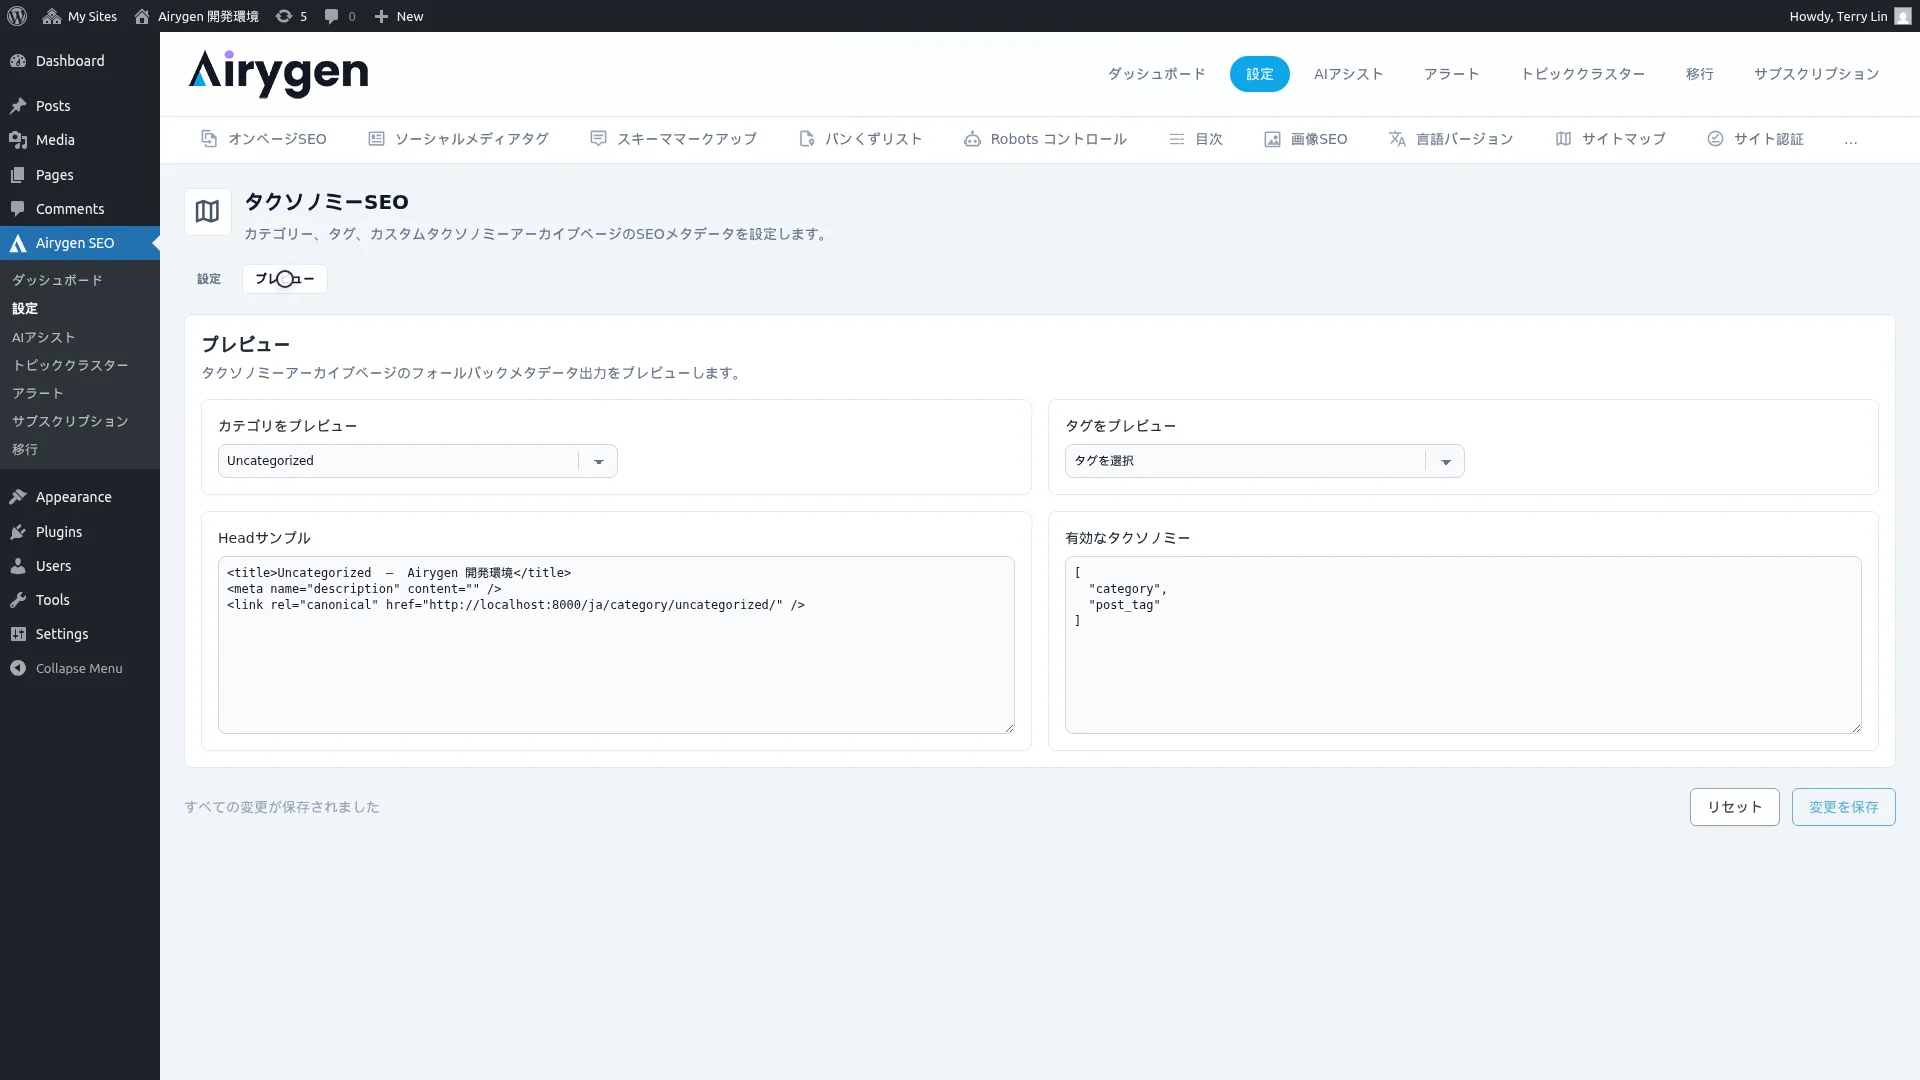Click the スキーママークアップ tab icon
The width and height of the screenshot is (1920, 1080).
click(598, 139)
